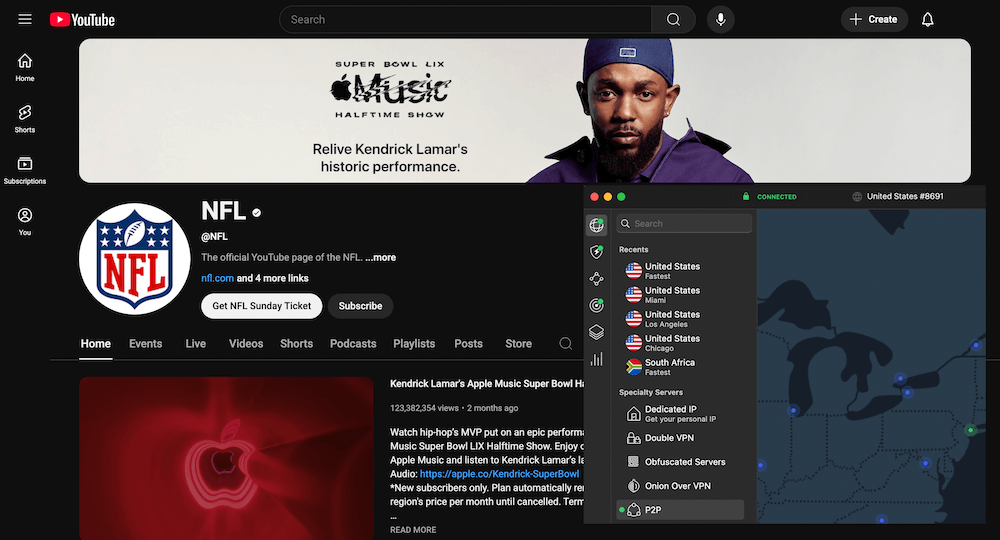Image resolution: width=1000 pixels, height=540 pixels.
Task: Click the CONNECTED status text
Action: pyautogui.click(x=776, y=197)
